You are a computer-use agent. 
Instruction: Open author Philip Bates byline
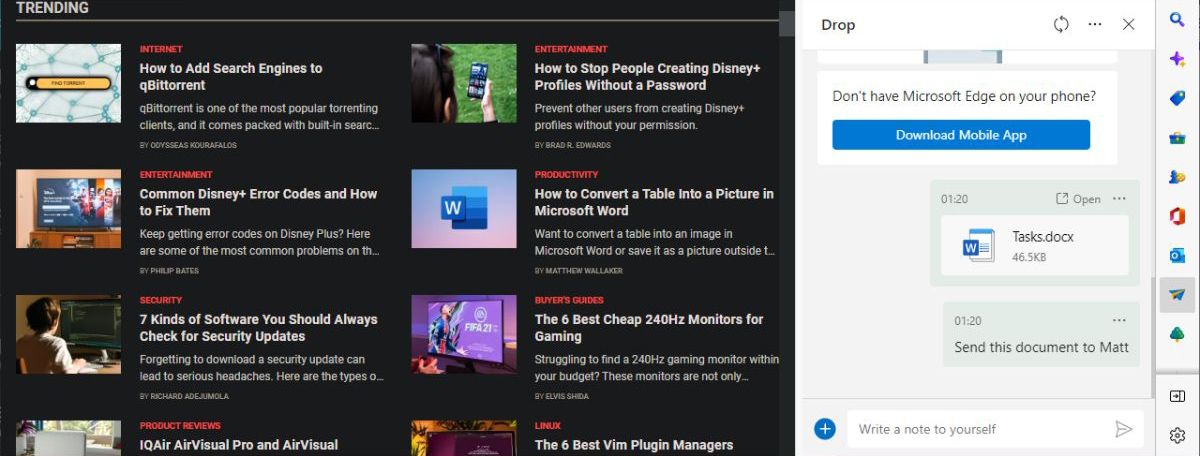click(174, 271)
